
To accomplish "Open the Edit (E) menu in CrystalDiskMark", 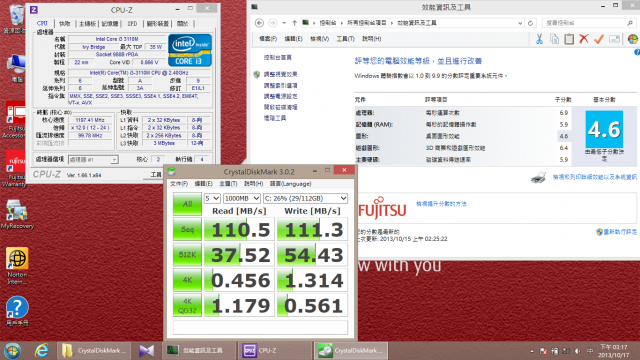I will pyautogui.click(x=203, y=184).
